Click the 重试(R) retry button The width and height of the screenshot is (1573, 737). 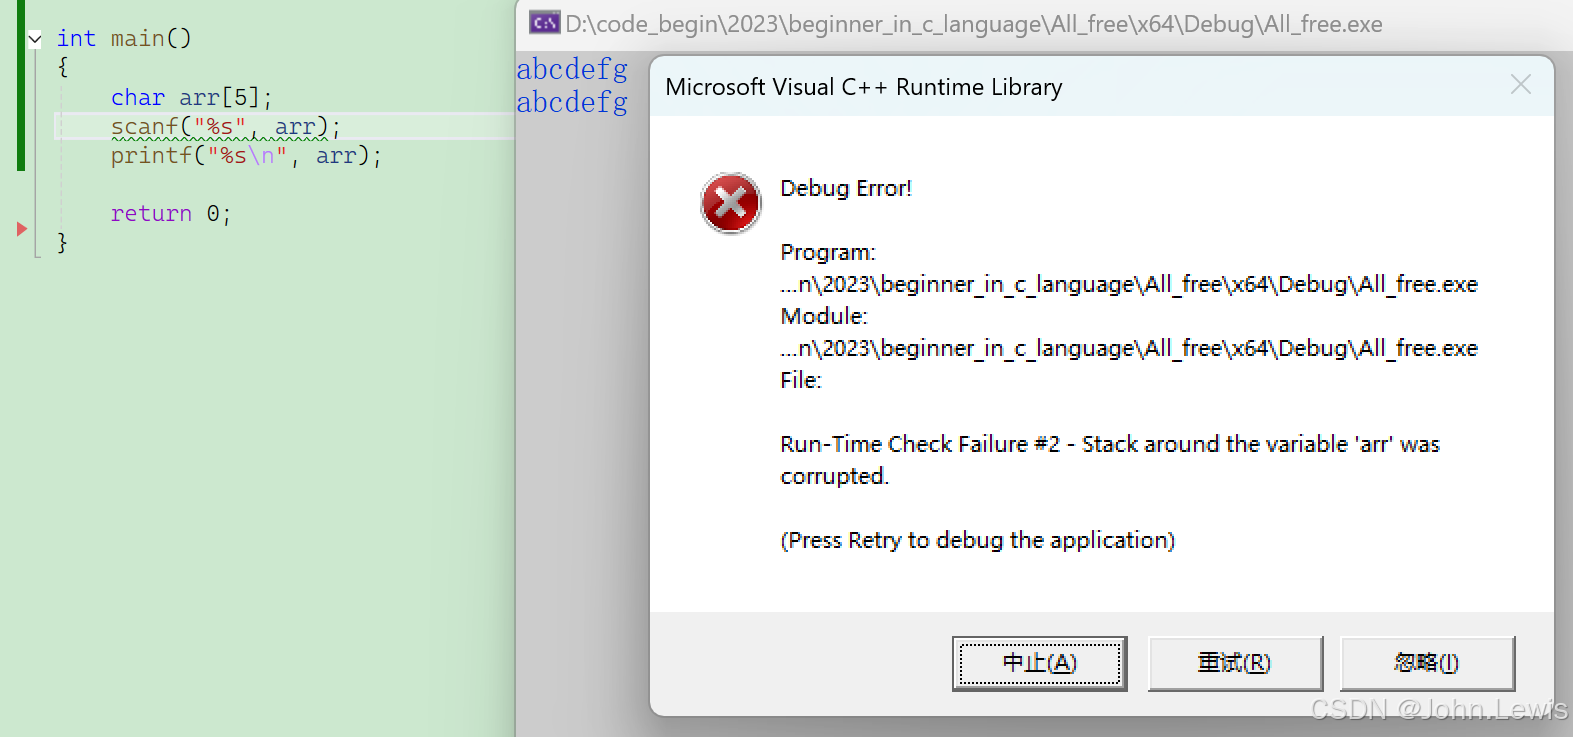pos(1235,663)
